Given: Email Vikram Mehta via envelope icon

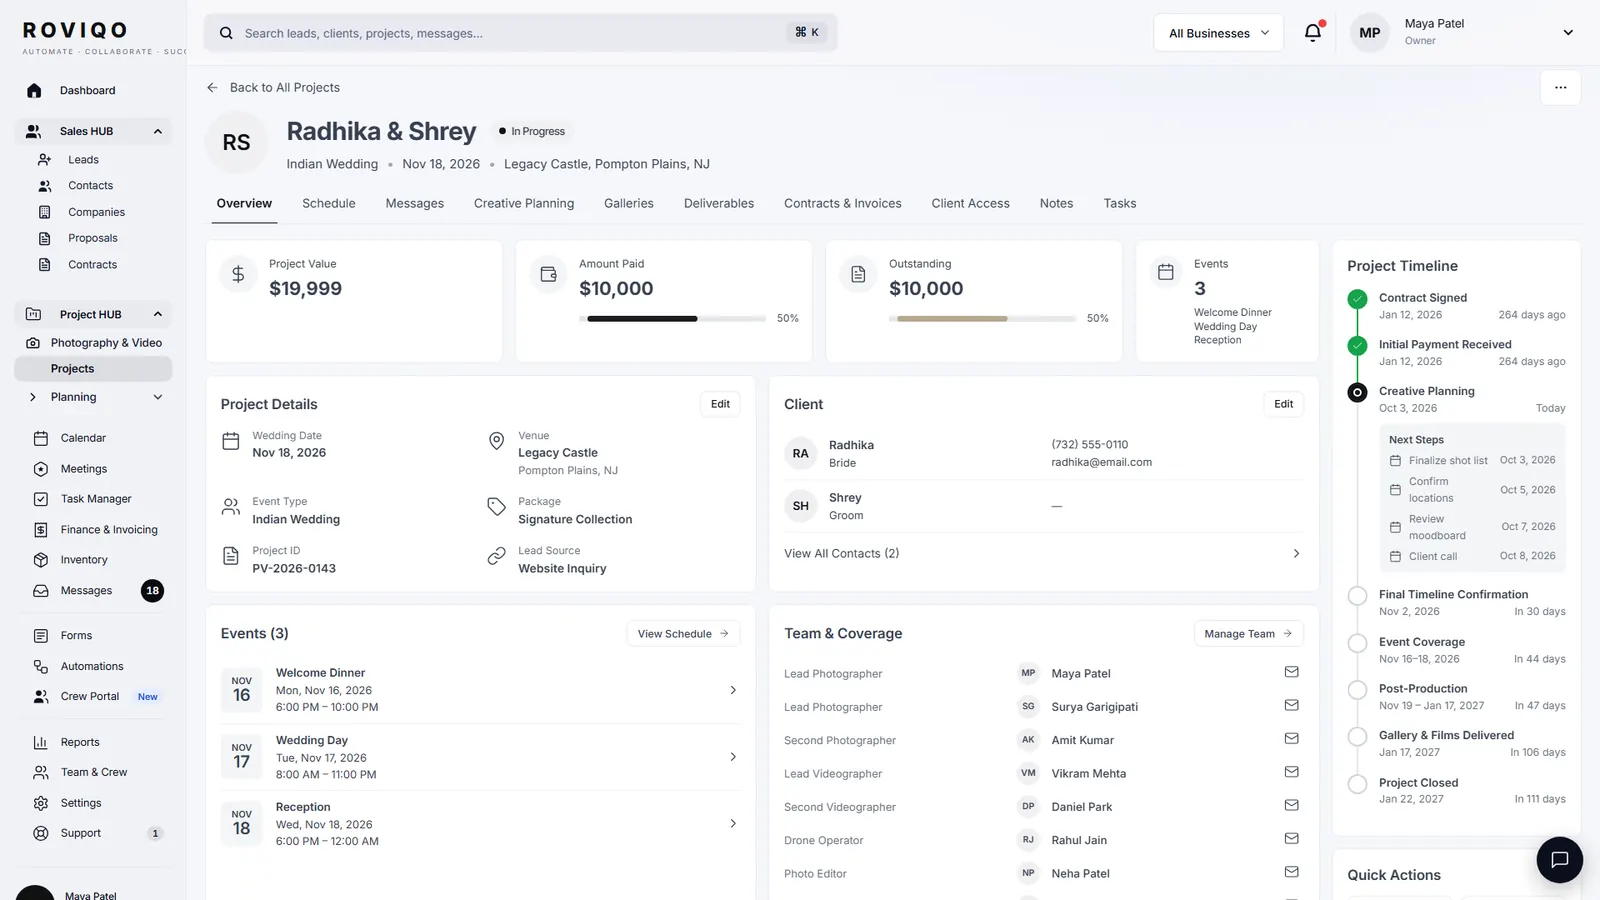Looking at the screenshot, I should click(x=1291, y=772).
